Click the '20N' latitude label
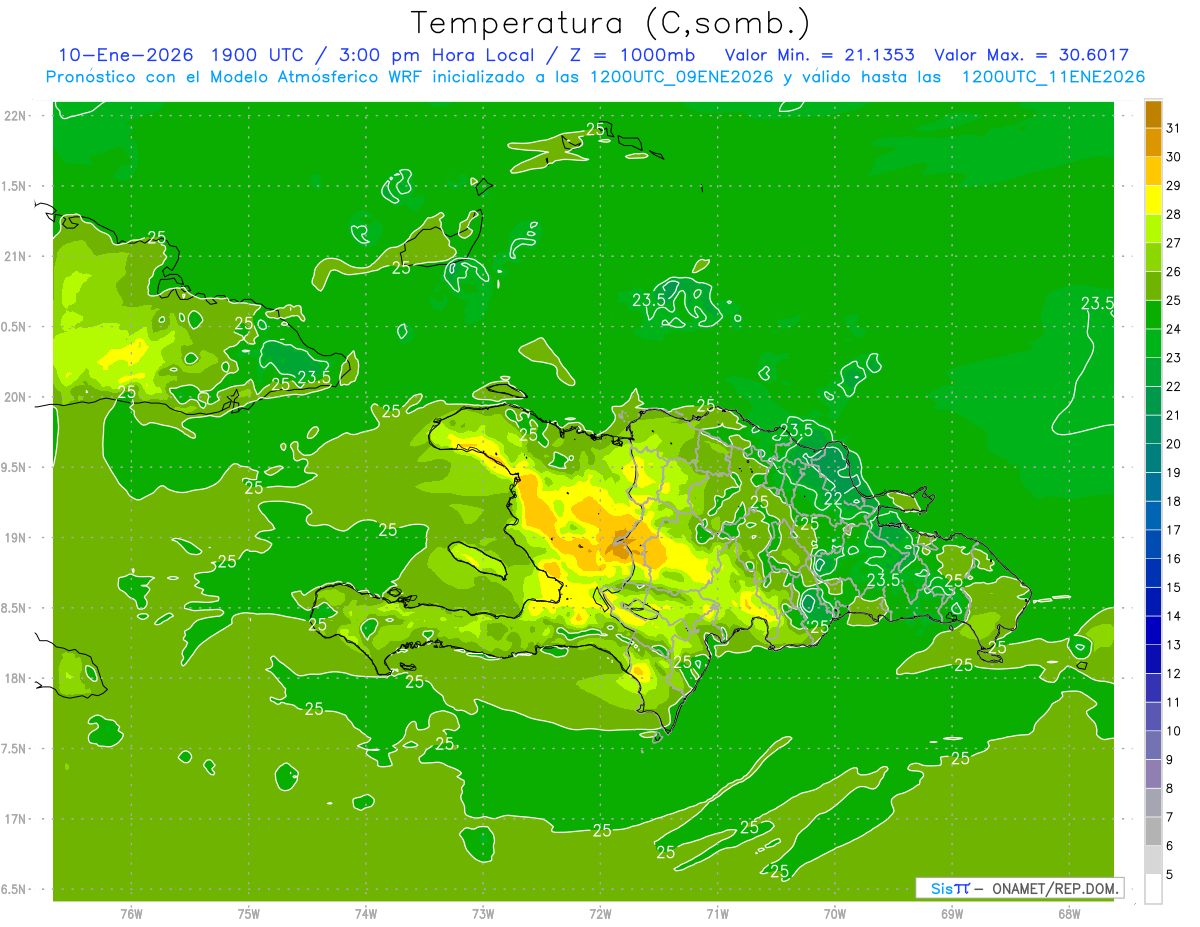The height and width of the screenshot is (927, 1200). click(x=14, y=397)
